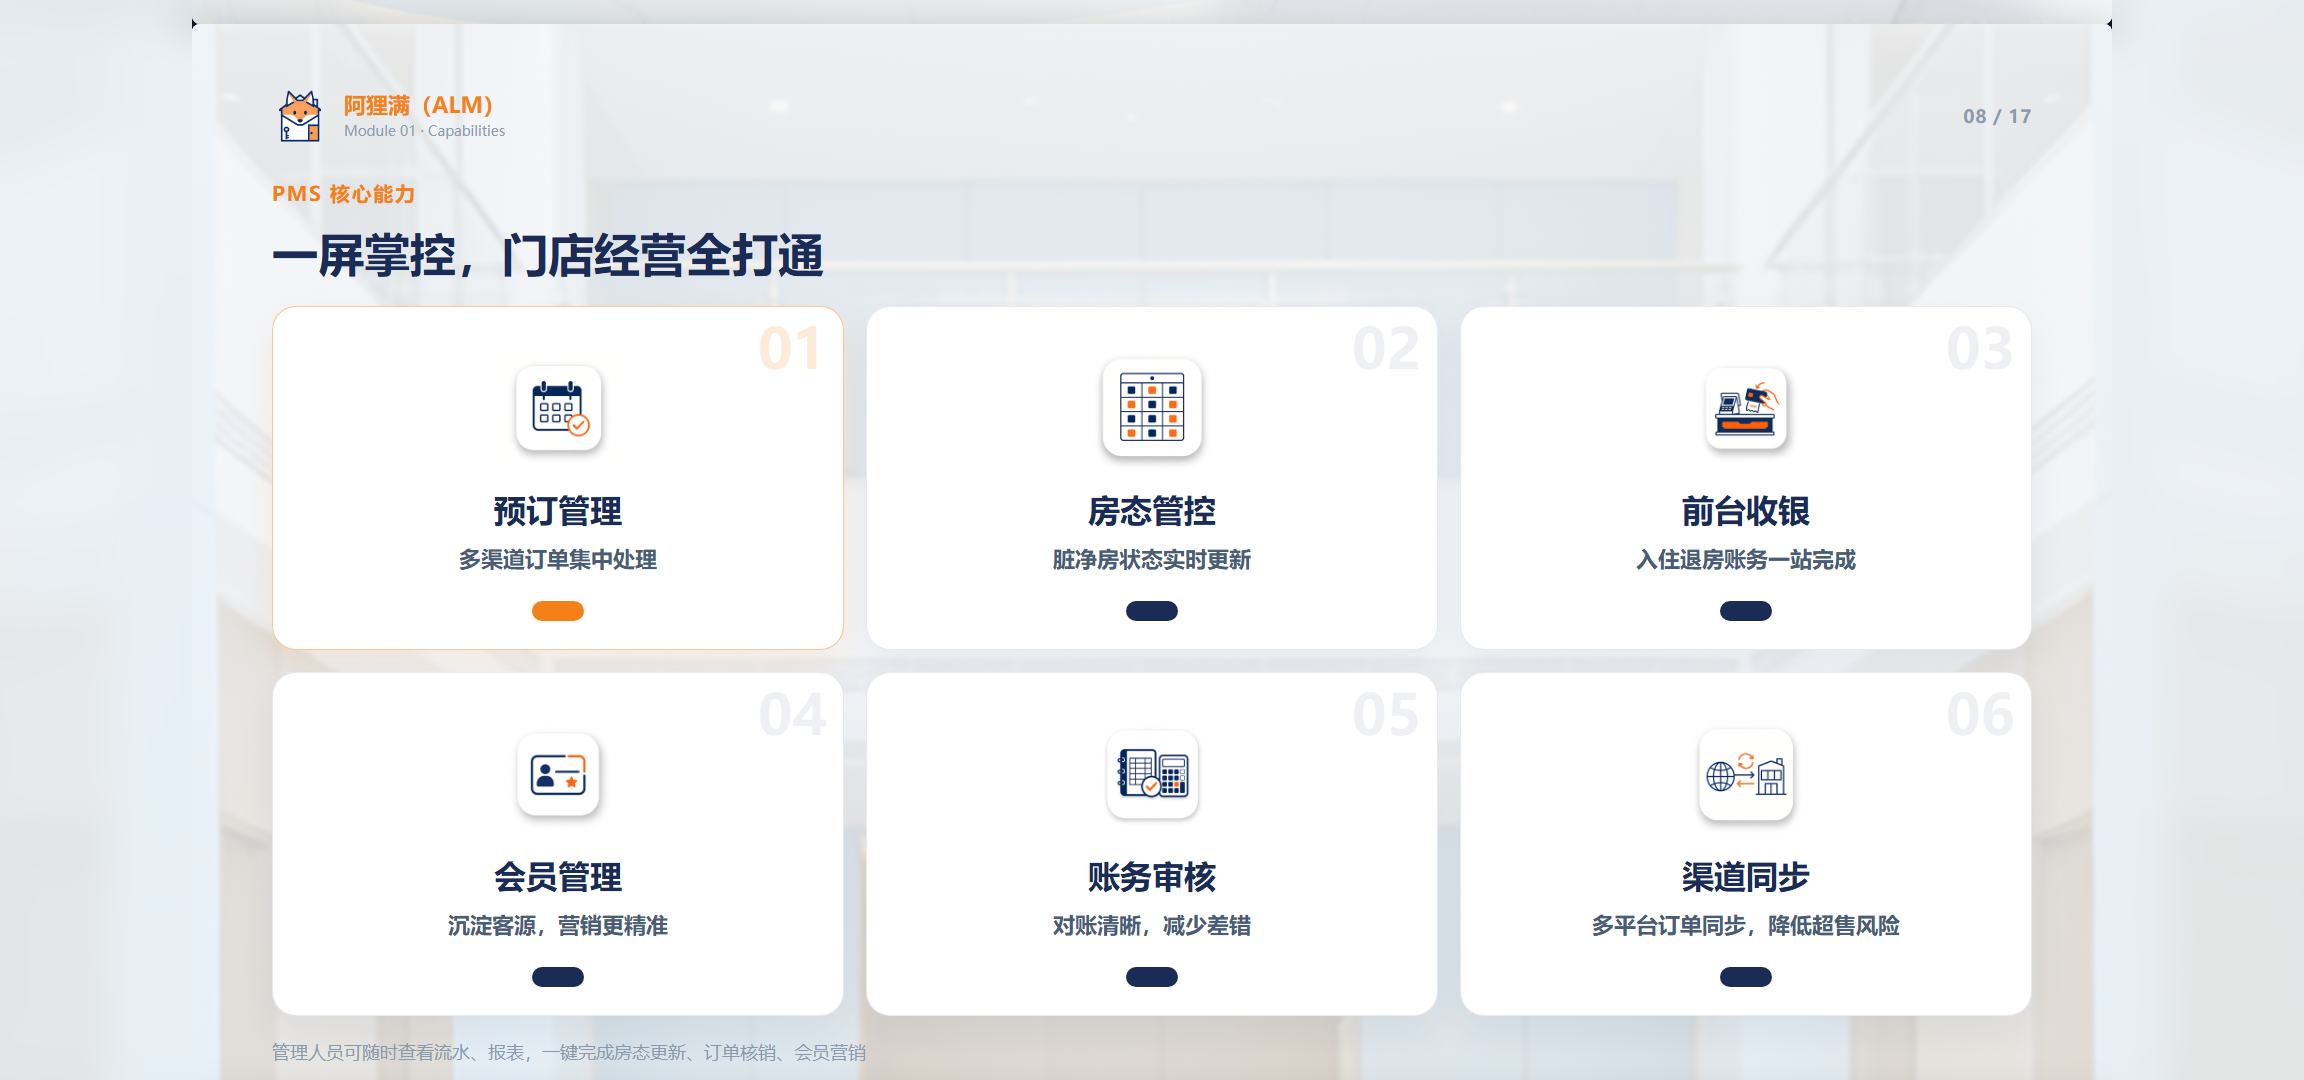Click the 房态管控 card title
The height and width of the screenshot is (1080, 2304).
point(1152,511)
